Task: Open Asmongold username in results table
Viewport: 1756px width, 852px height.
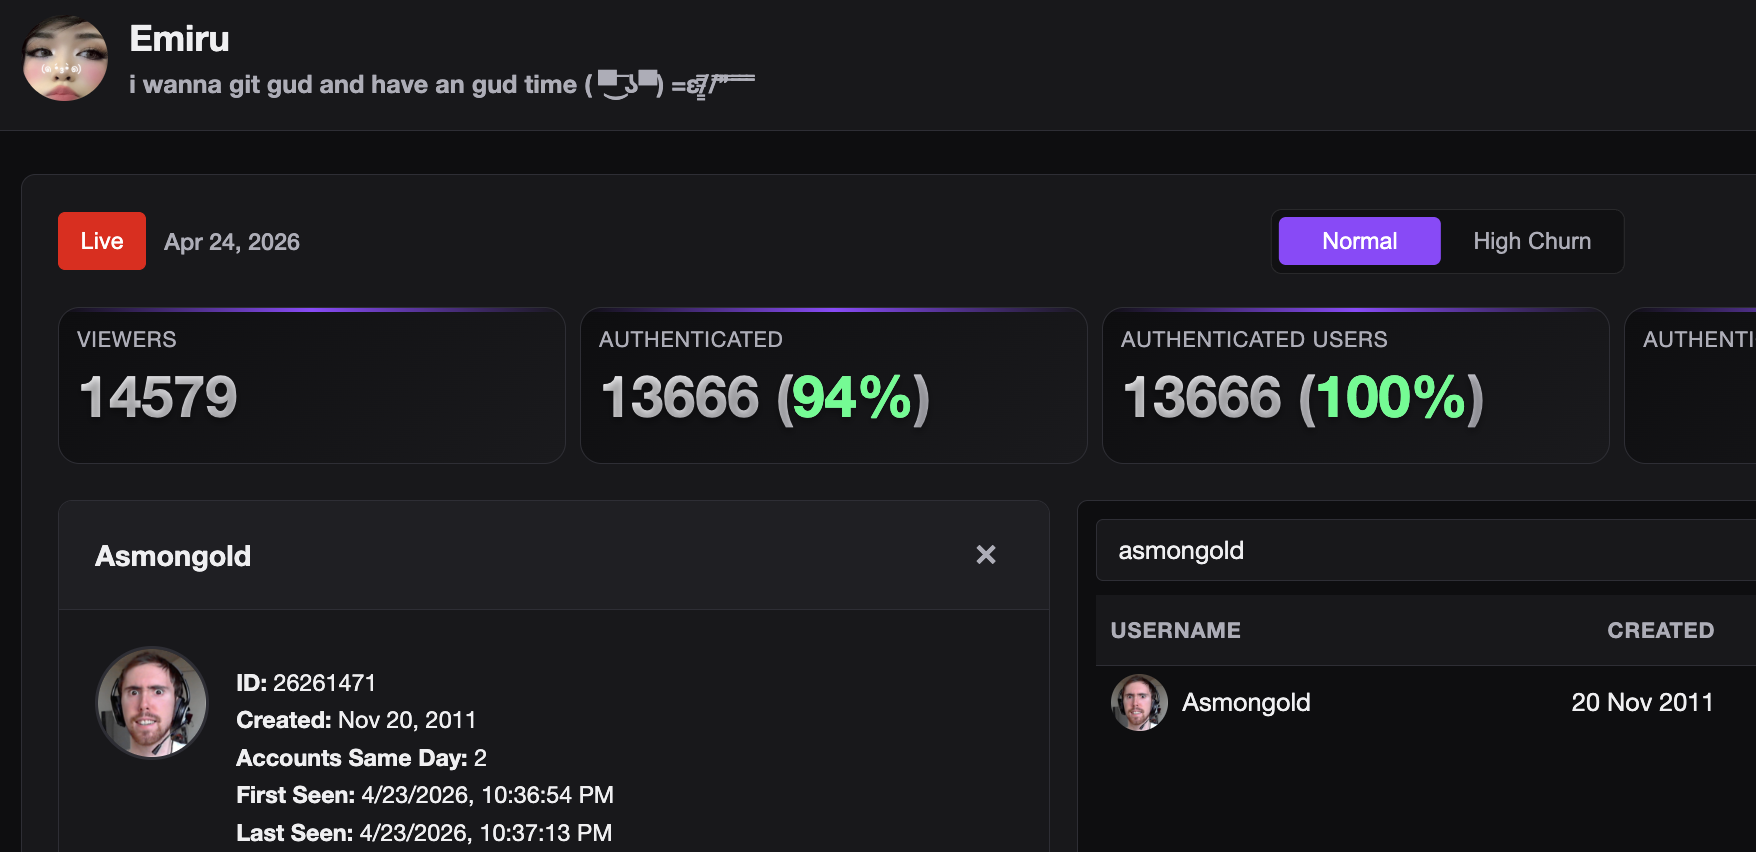Action: pos(1246,702)
